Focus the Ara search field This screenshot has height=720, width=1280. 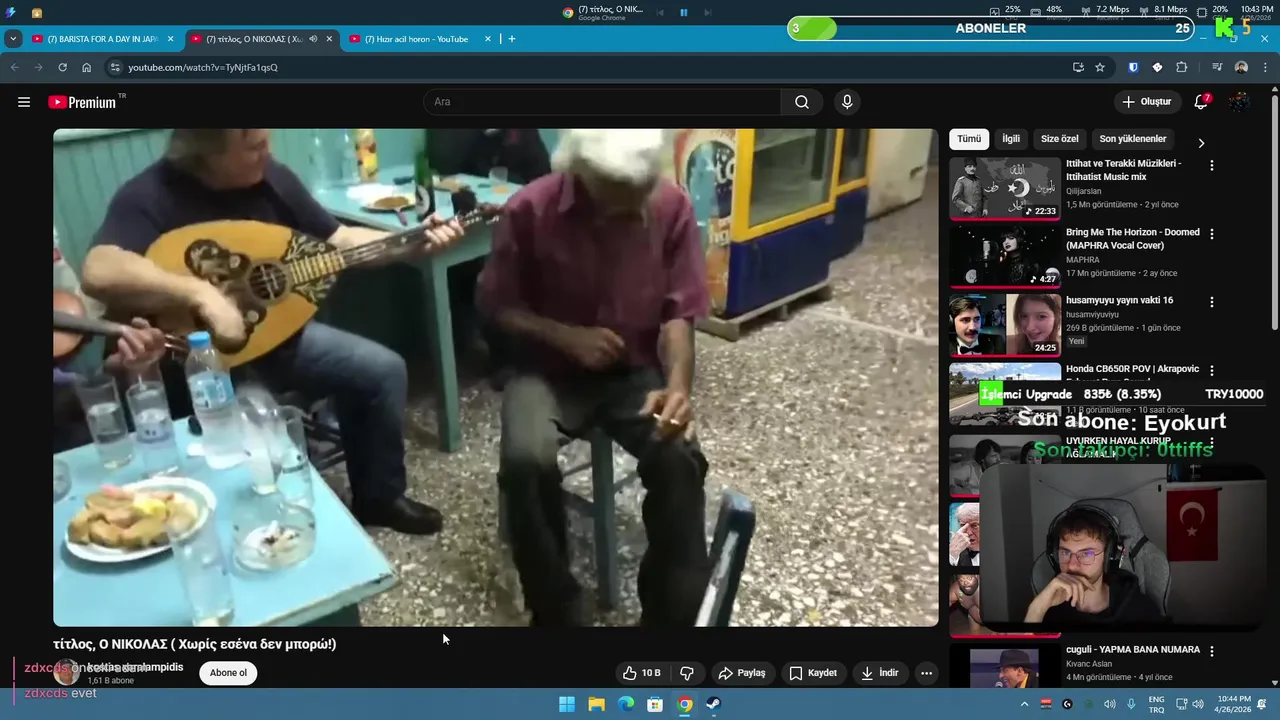(x=603, y=102)
